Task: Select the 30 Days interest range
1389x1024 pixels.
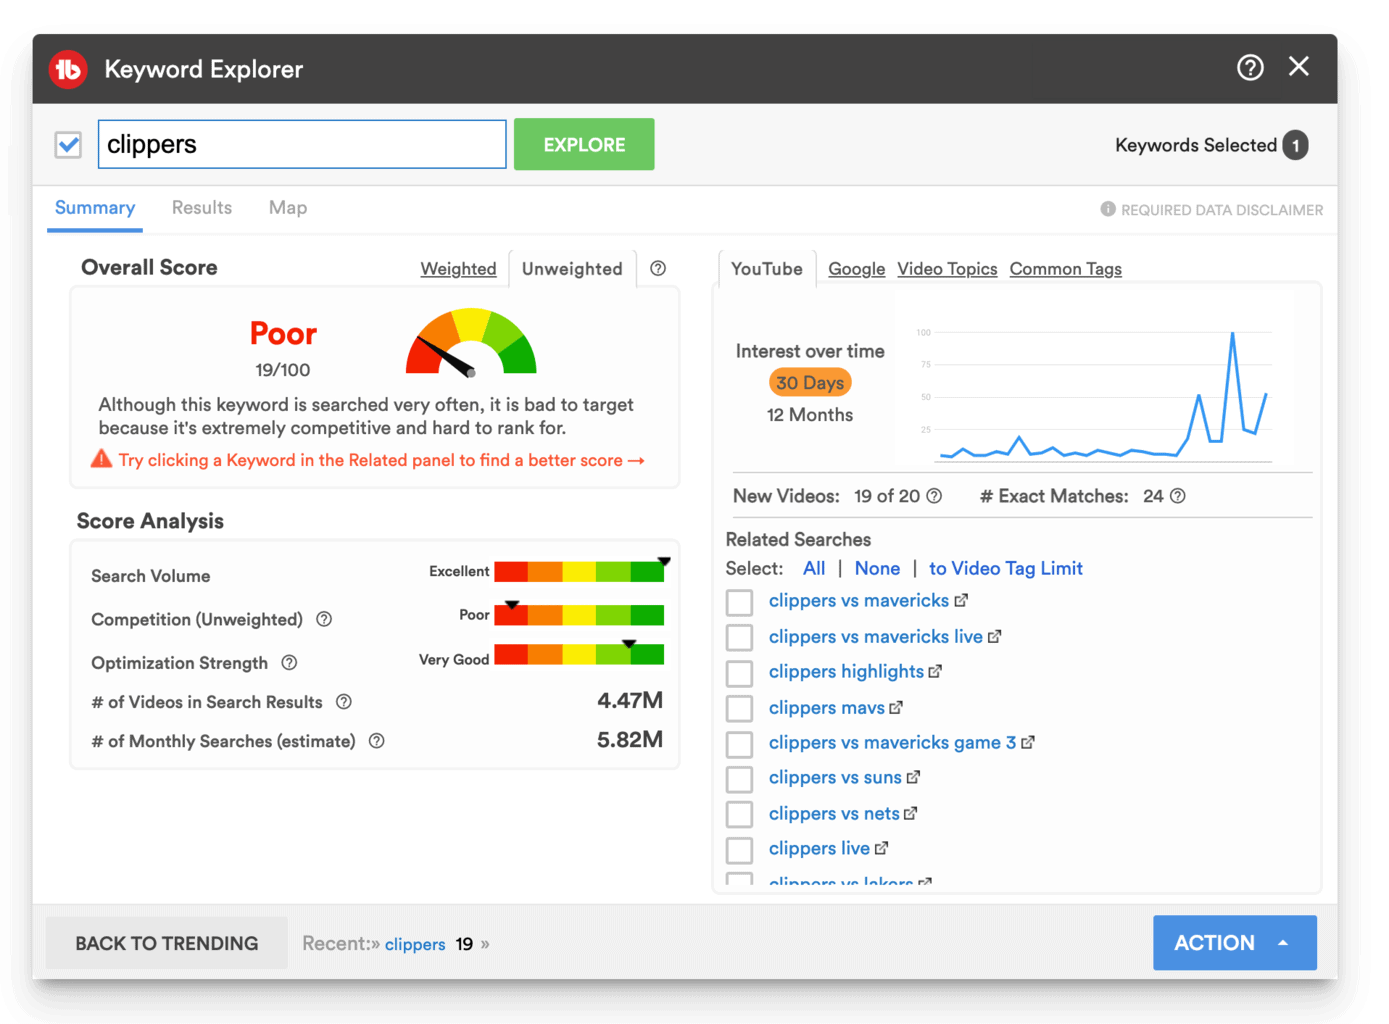Action: pyautogui.click(x=810, y=382)
